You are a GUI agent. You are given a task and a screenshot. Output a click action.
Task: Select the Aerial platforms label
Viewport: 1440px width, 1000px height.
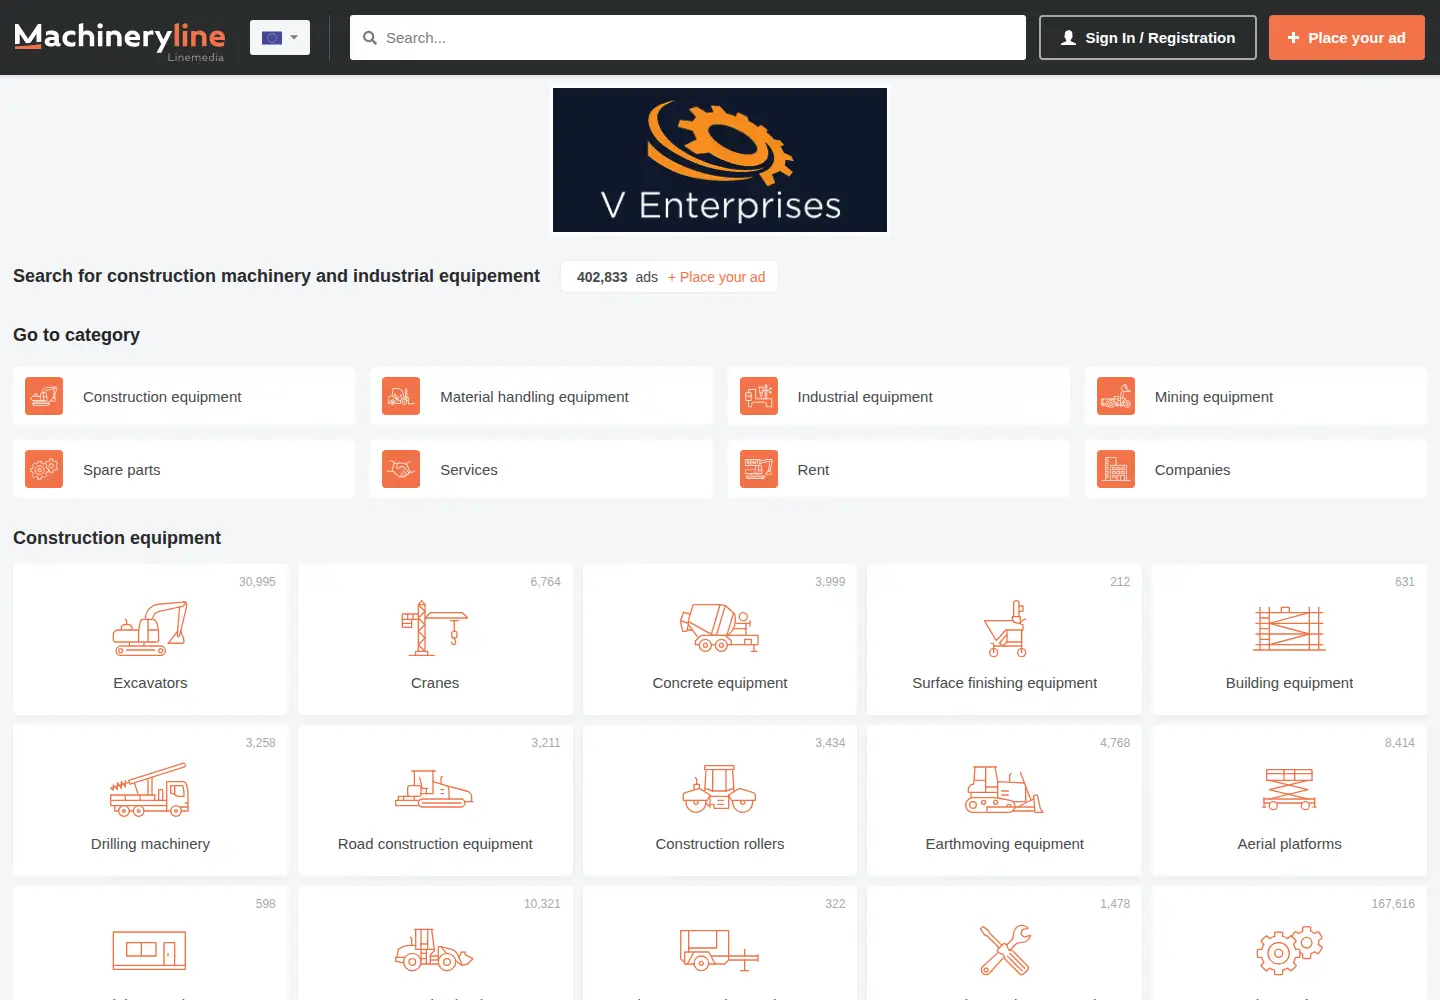tap(1290, 844)
